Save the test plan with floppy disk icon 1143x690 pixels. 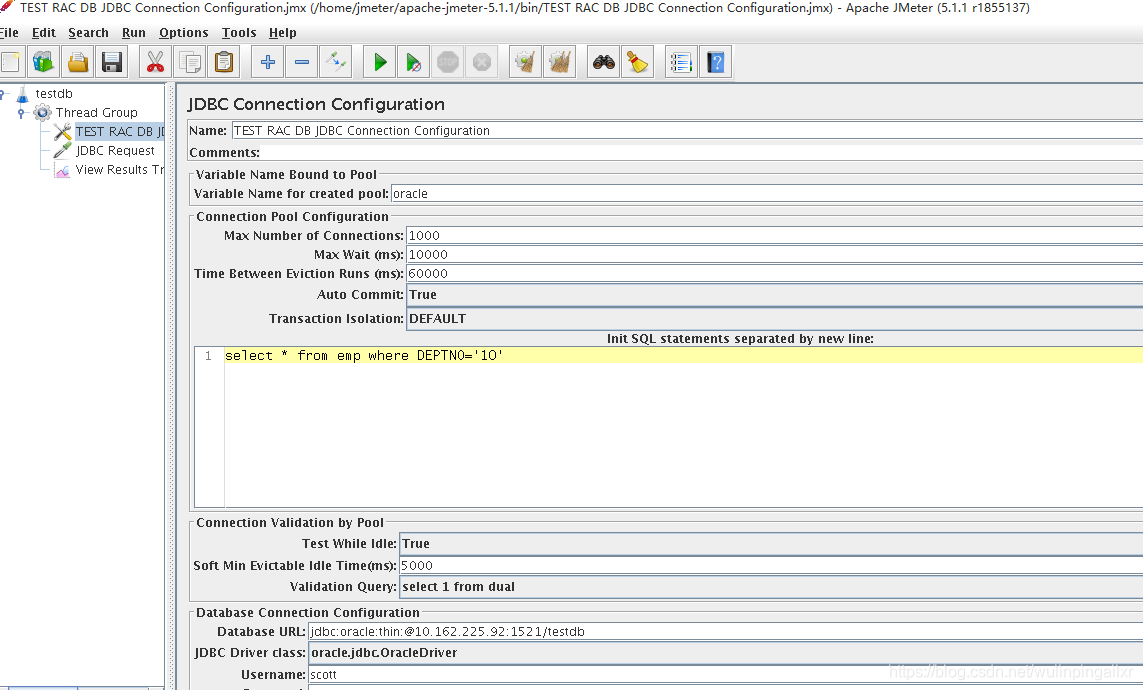(x=112, y=62)
